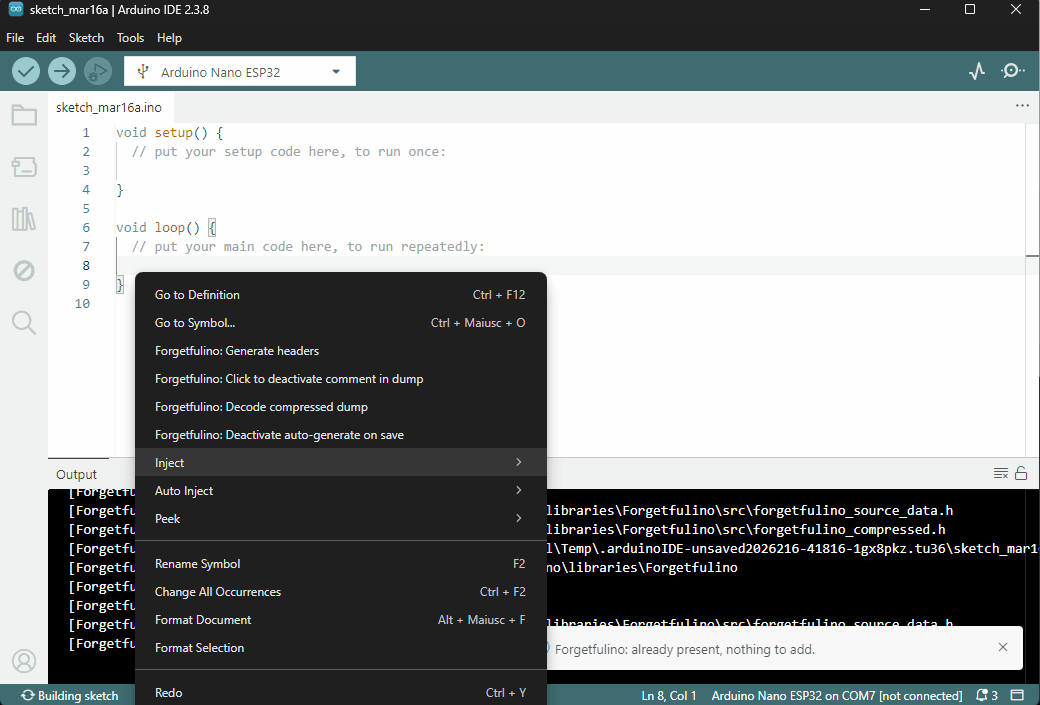Choose Format Document

(x=340, y=619)
